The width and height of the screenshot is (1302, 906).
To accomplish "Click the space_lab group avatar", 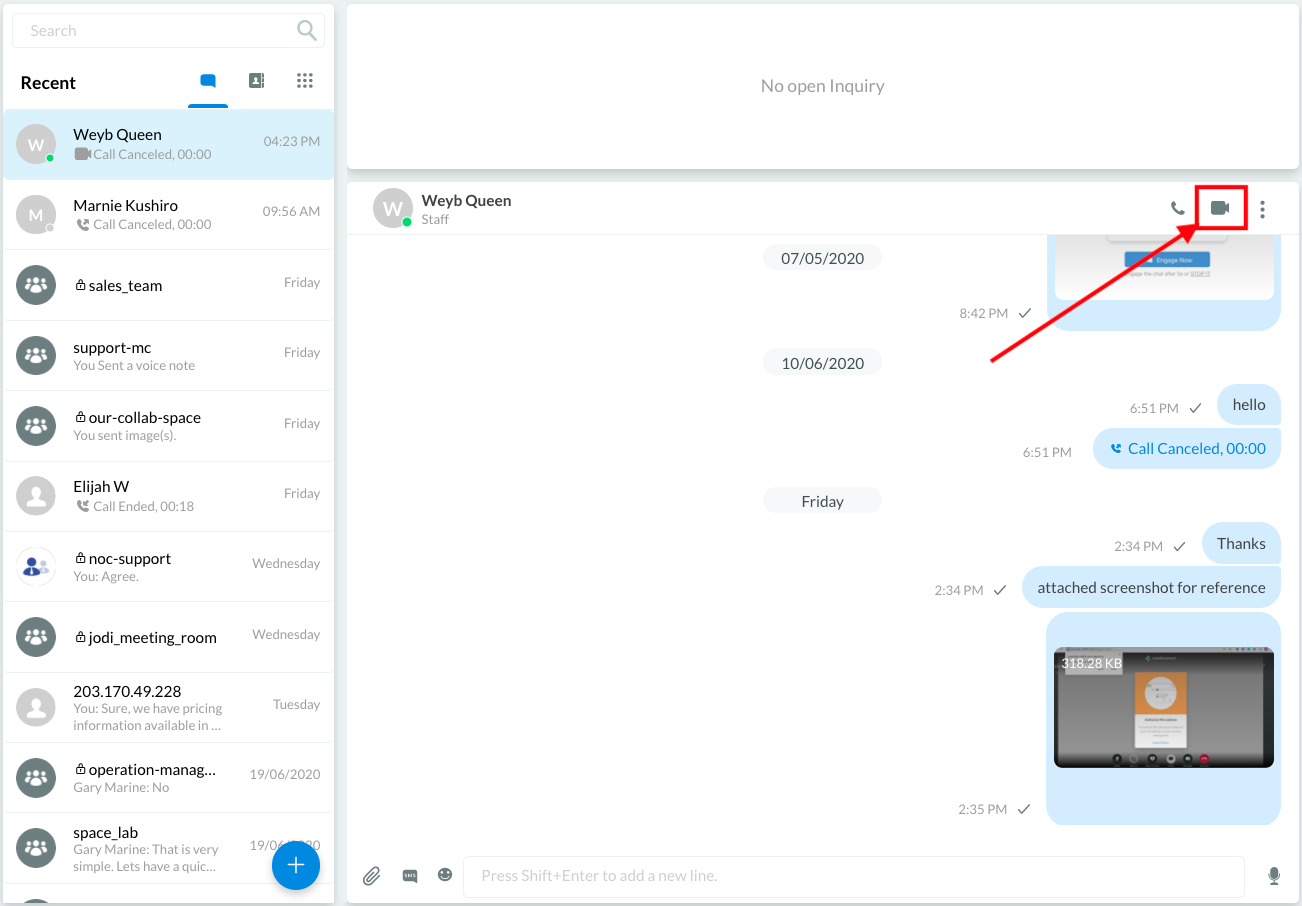I will point(36,848).
